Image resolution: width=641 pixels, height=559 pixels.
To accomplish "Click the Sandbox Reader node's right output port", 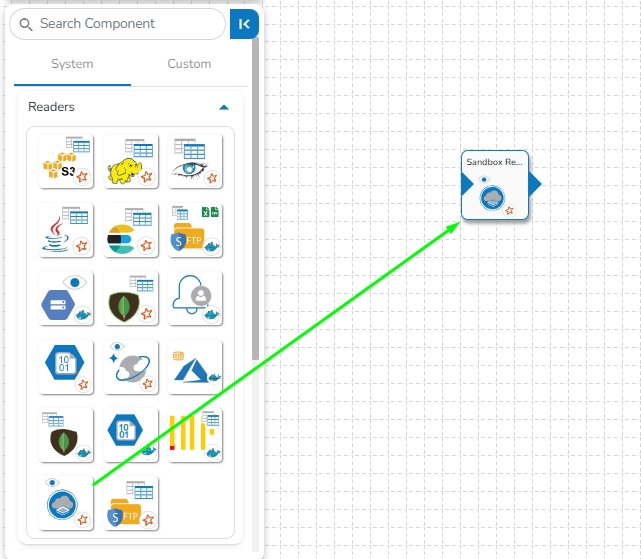I will click(535, 184).
